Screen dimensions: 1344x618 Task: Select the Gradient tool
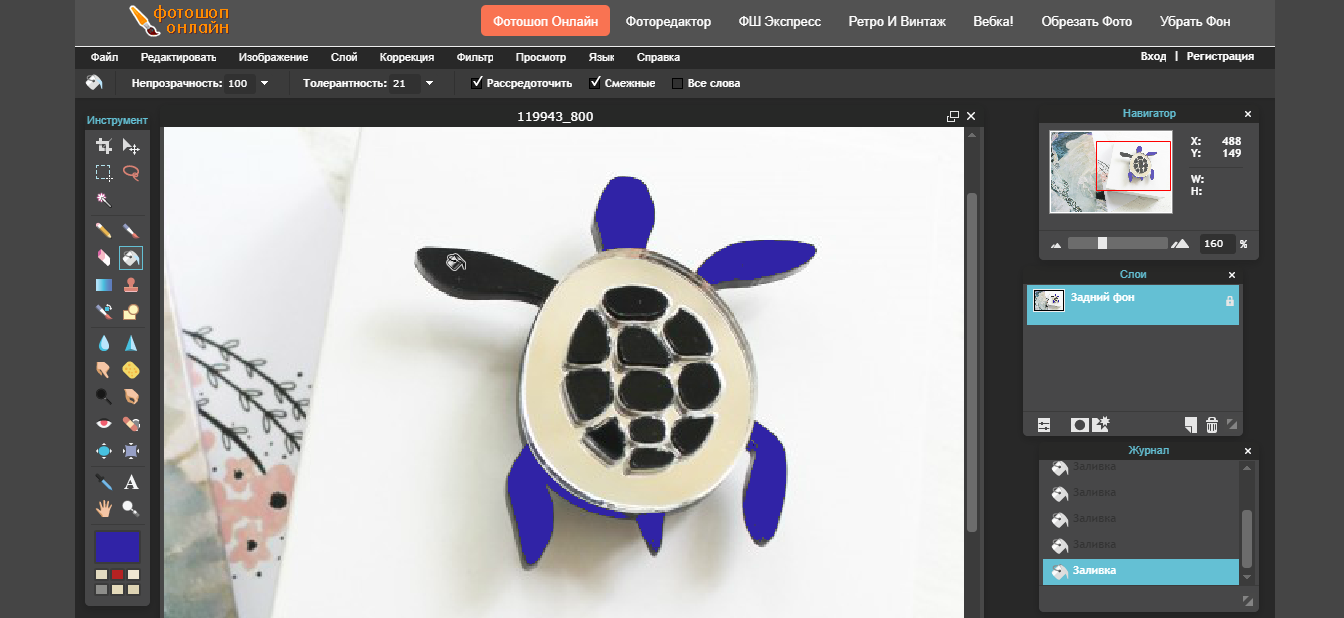point(104,285)
